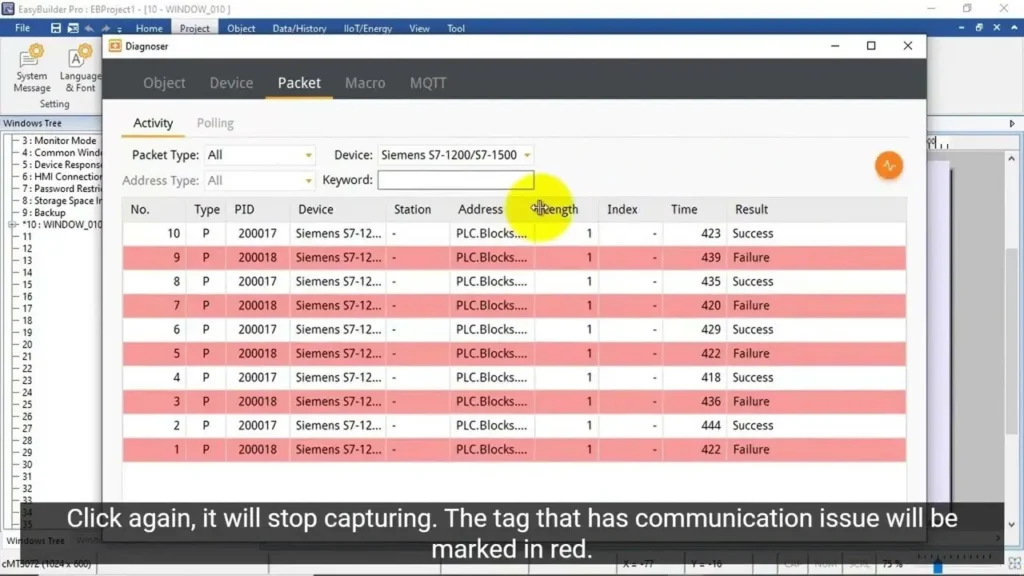Click the Redo arrow in quick access toolbar
This screenshot has width=1024, height=576.
point(105,28)
